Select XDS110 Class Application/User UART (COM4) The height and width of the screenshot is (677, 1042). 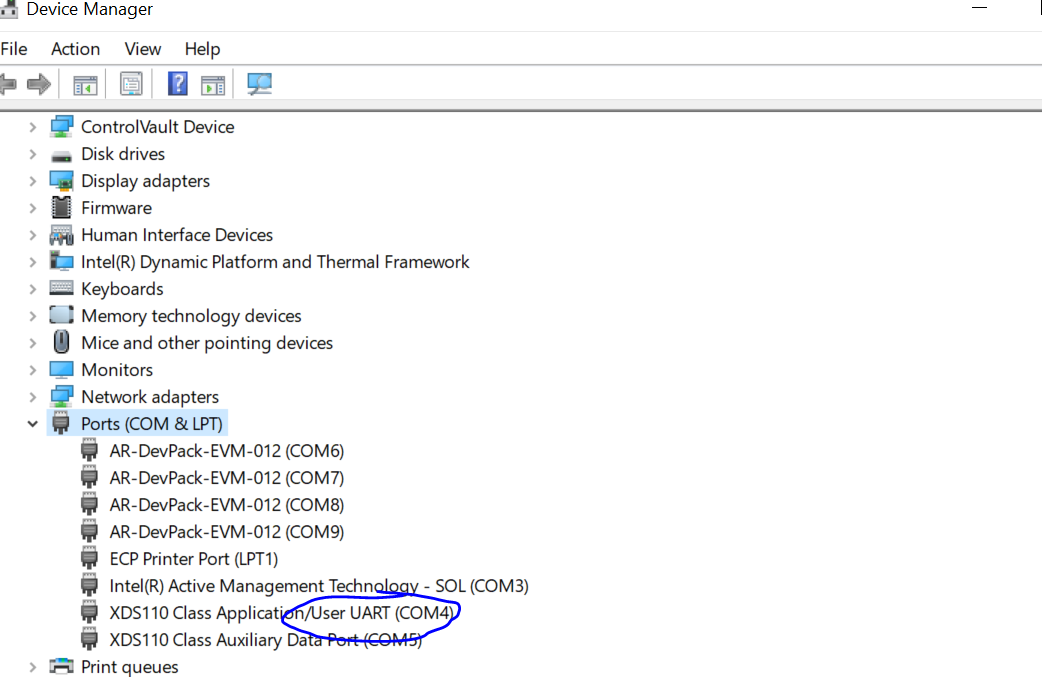284,613
